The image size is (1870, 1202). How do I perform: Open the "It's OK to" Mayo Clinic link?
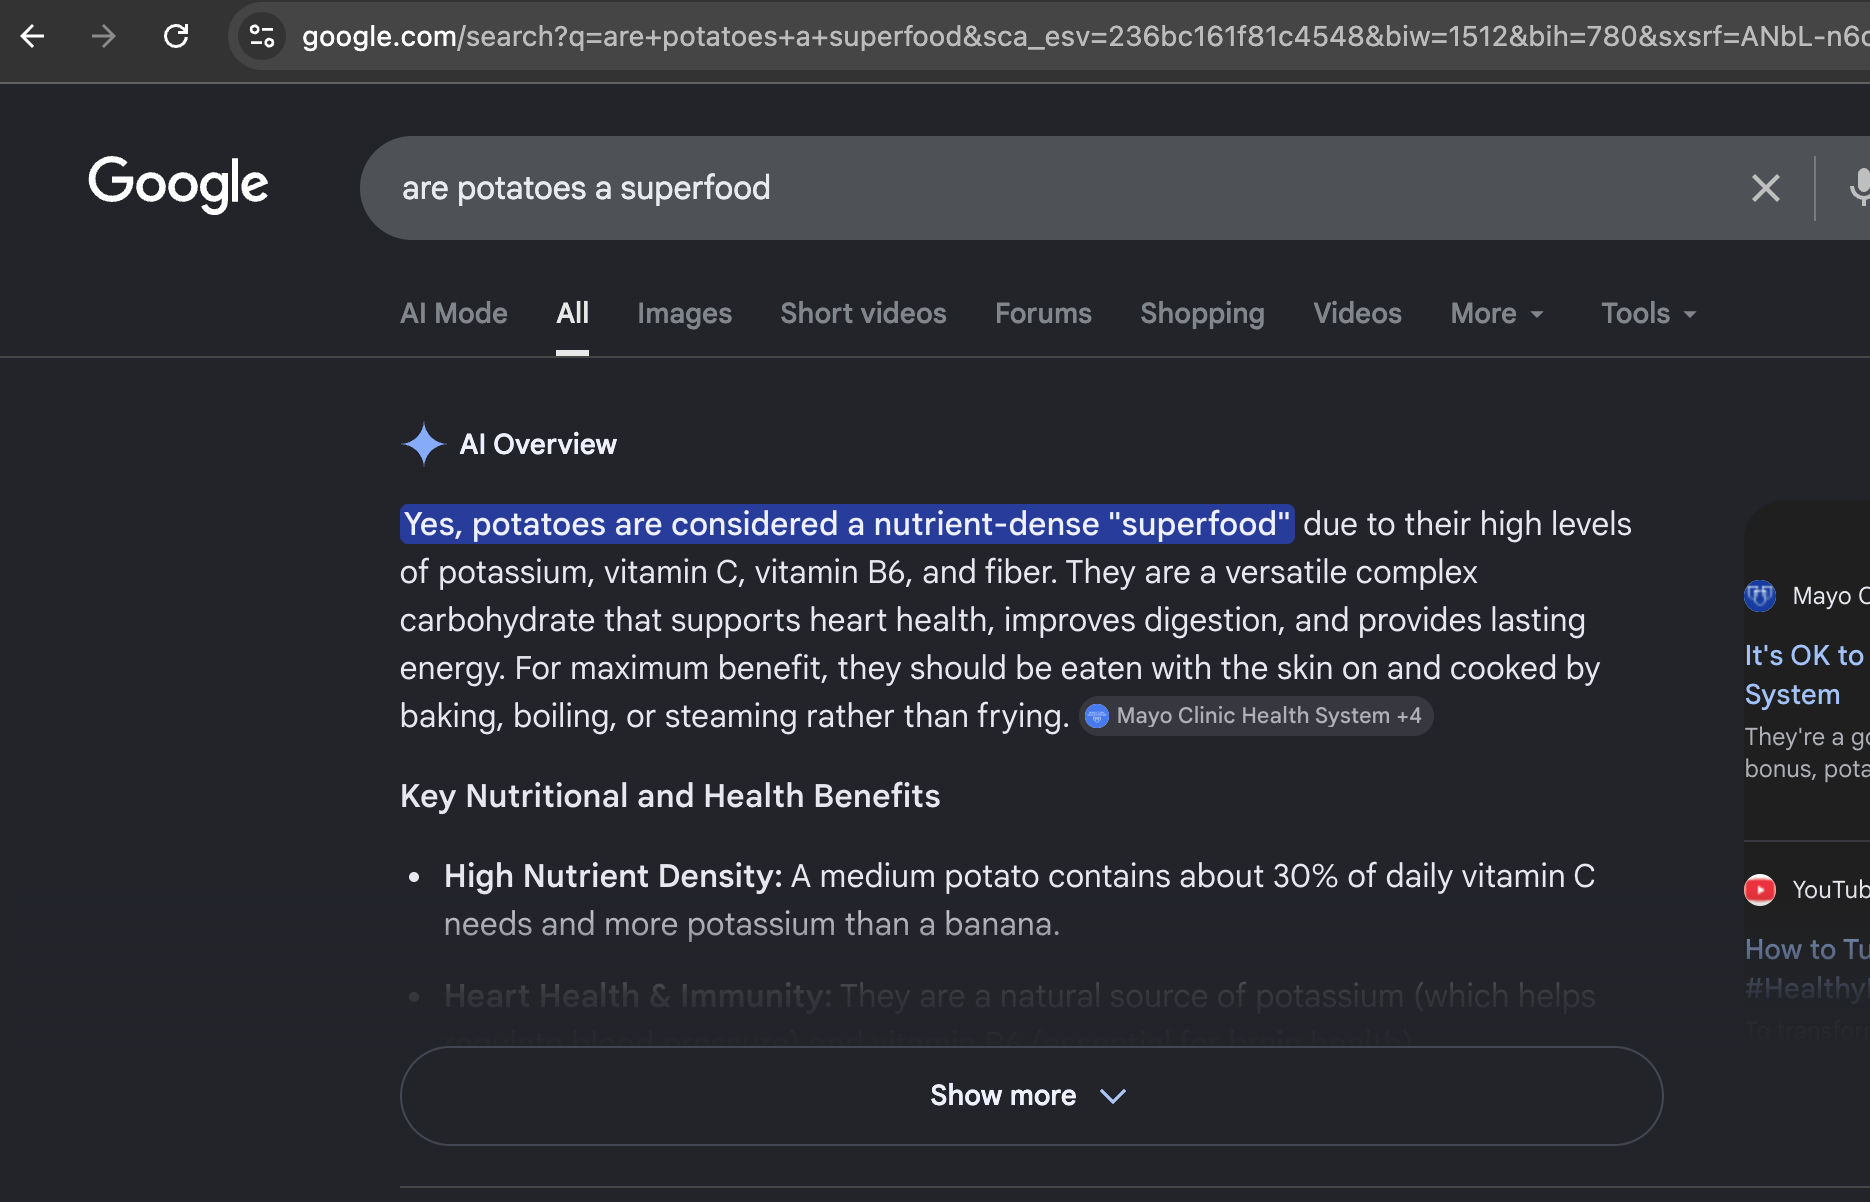click(1806, 675)
